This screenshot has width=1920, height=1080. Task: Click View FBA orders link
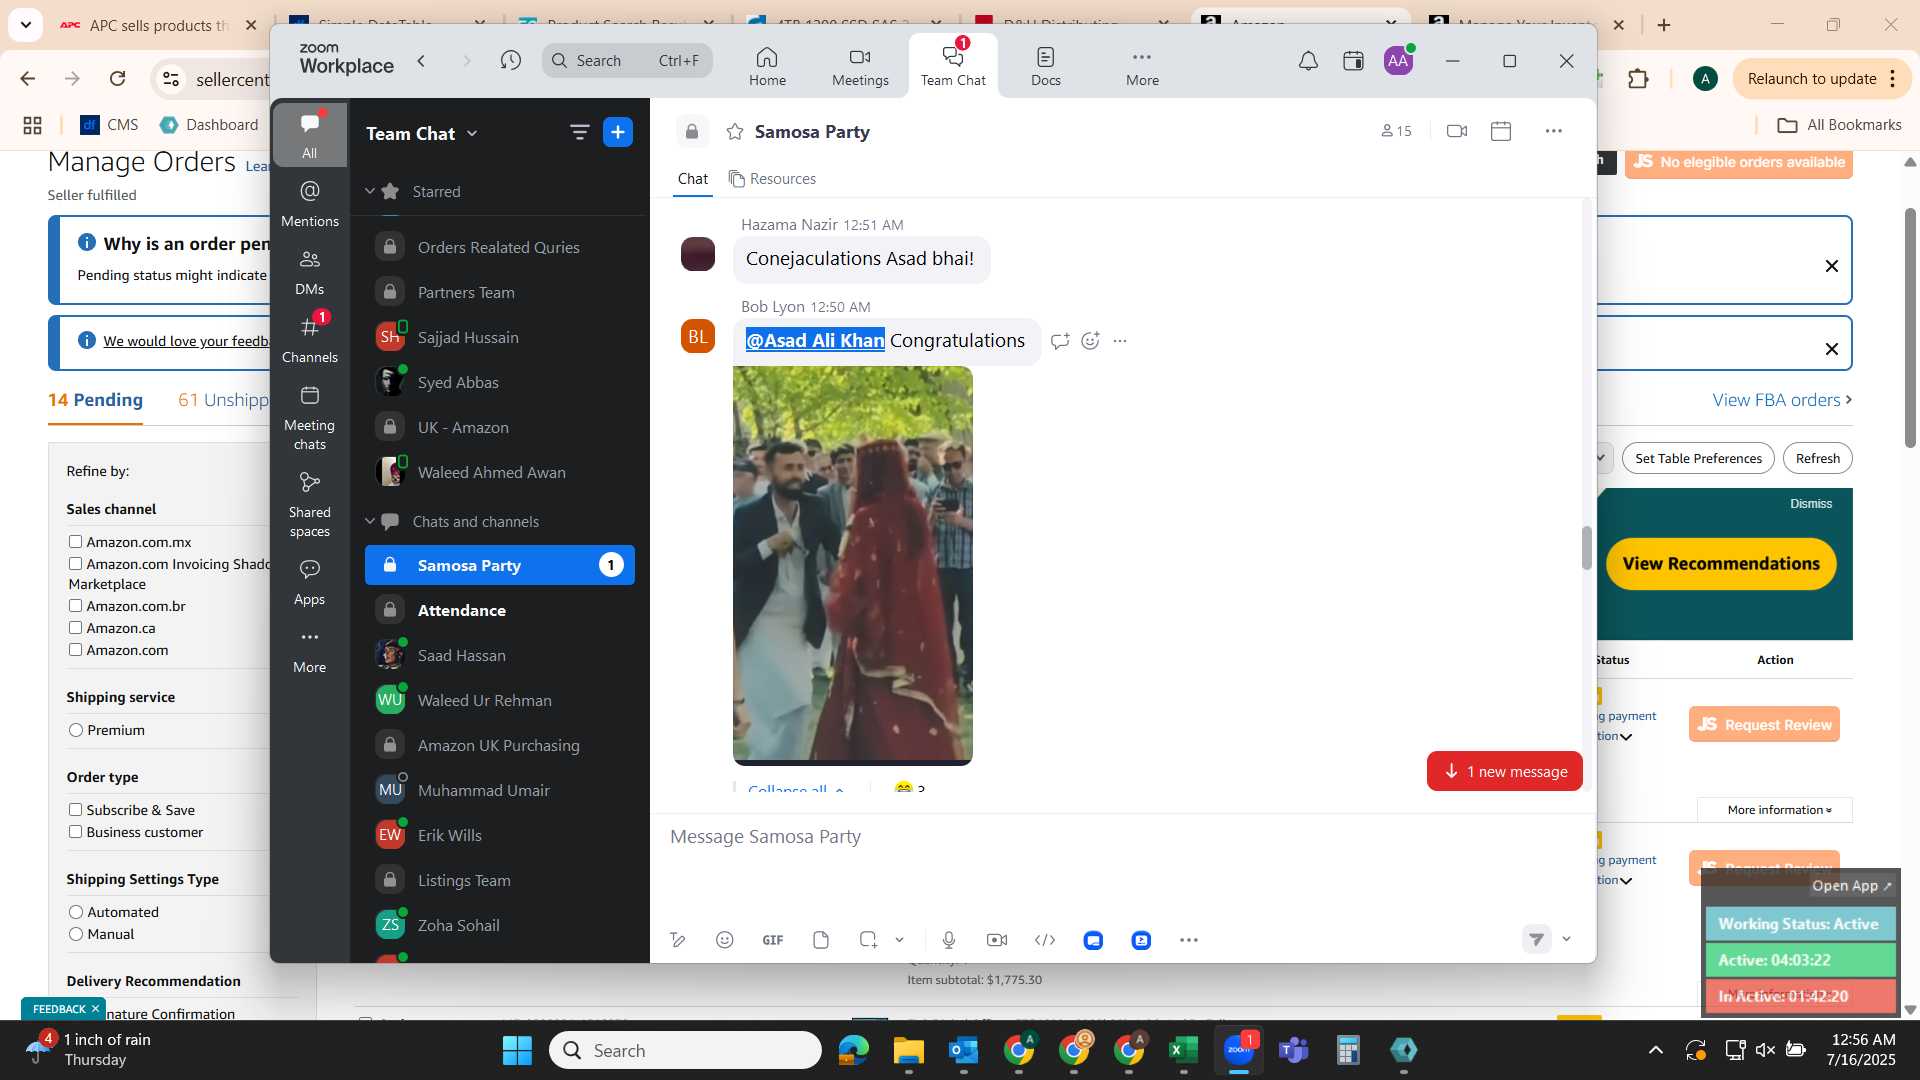coord(1782,400)
